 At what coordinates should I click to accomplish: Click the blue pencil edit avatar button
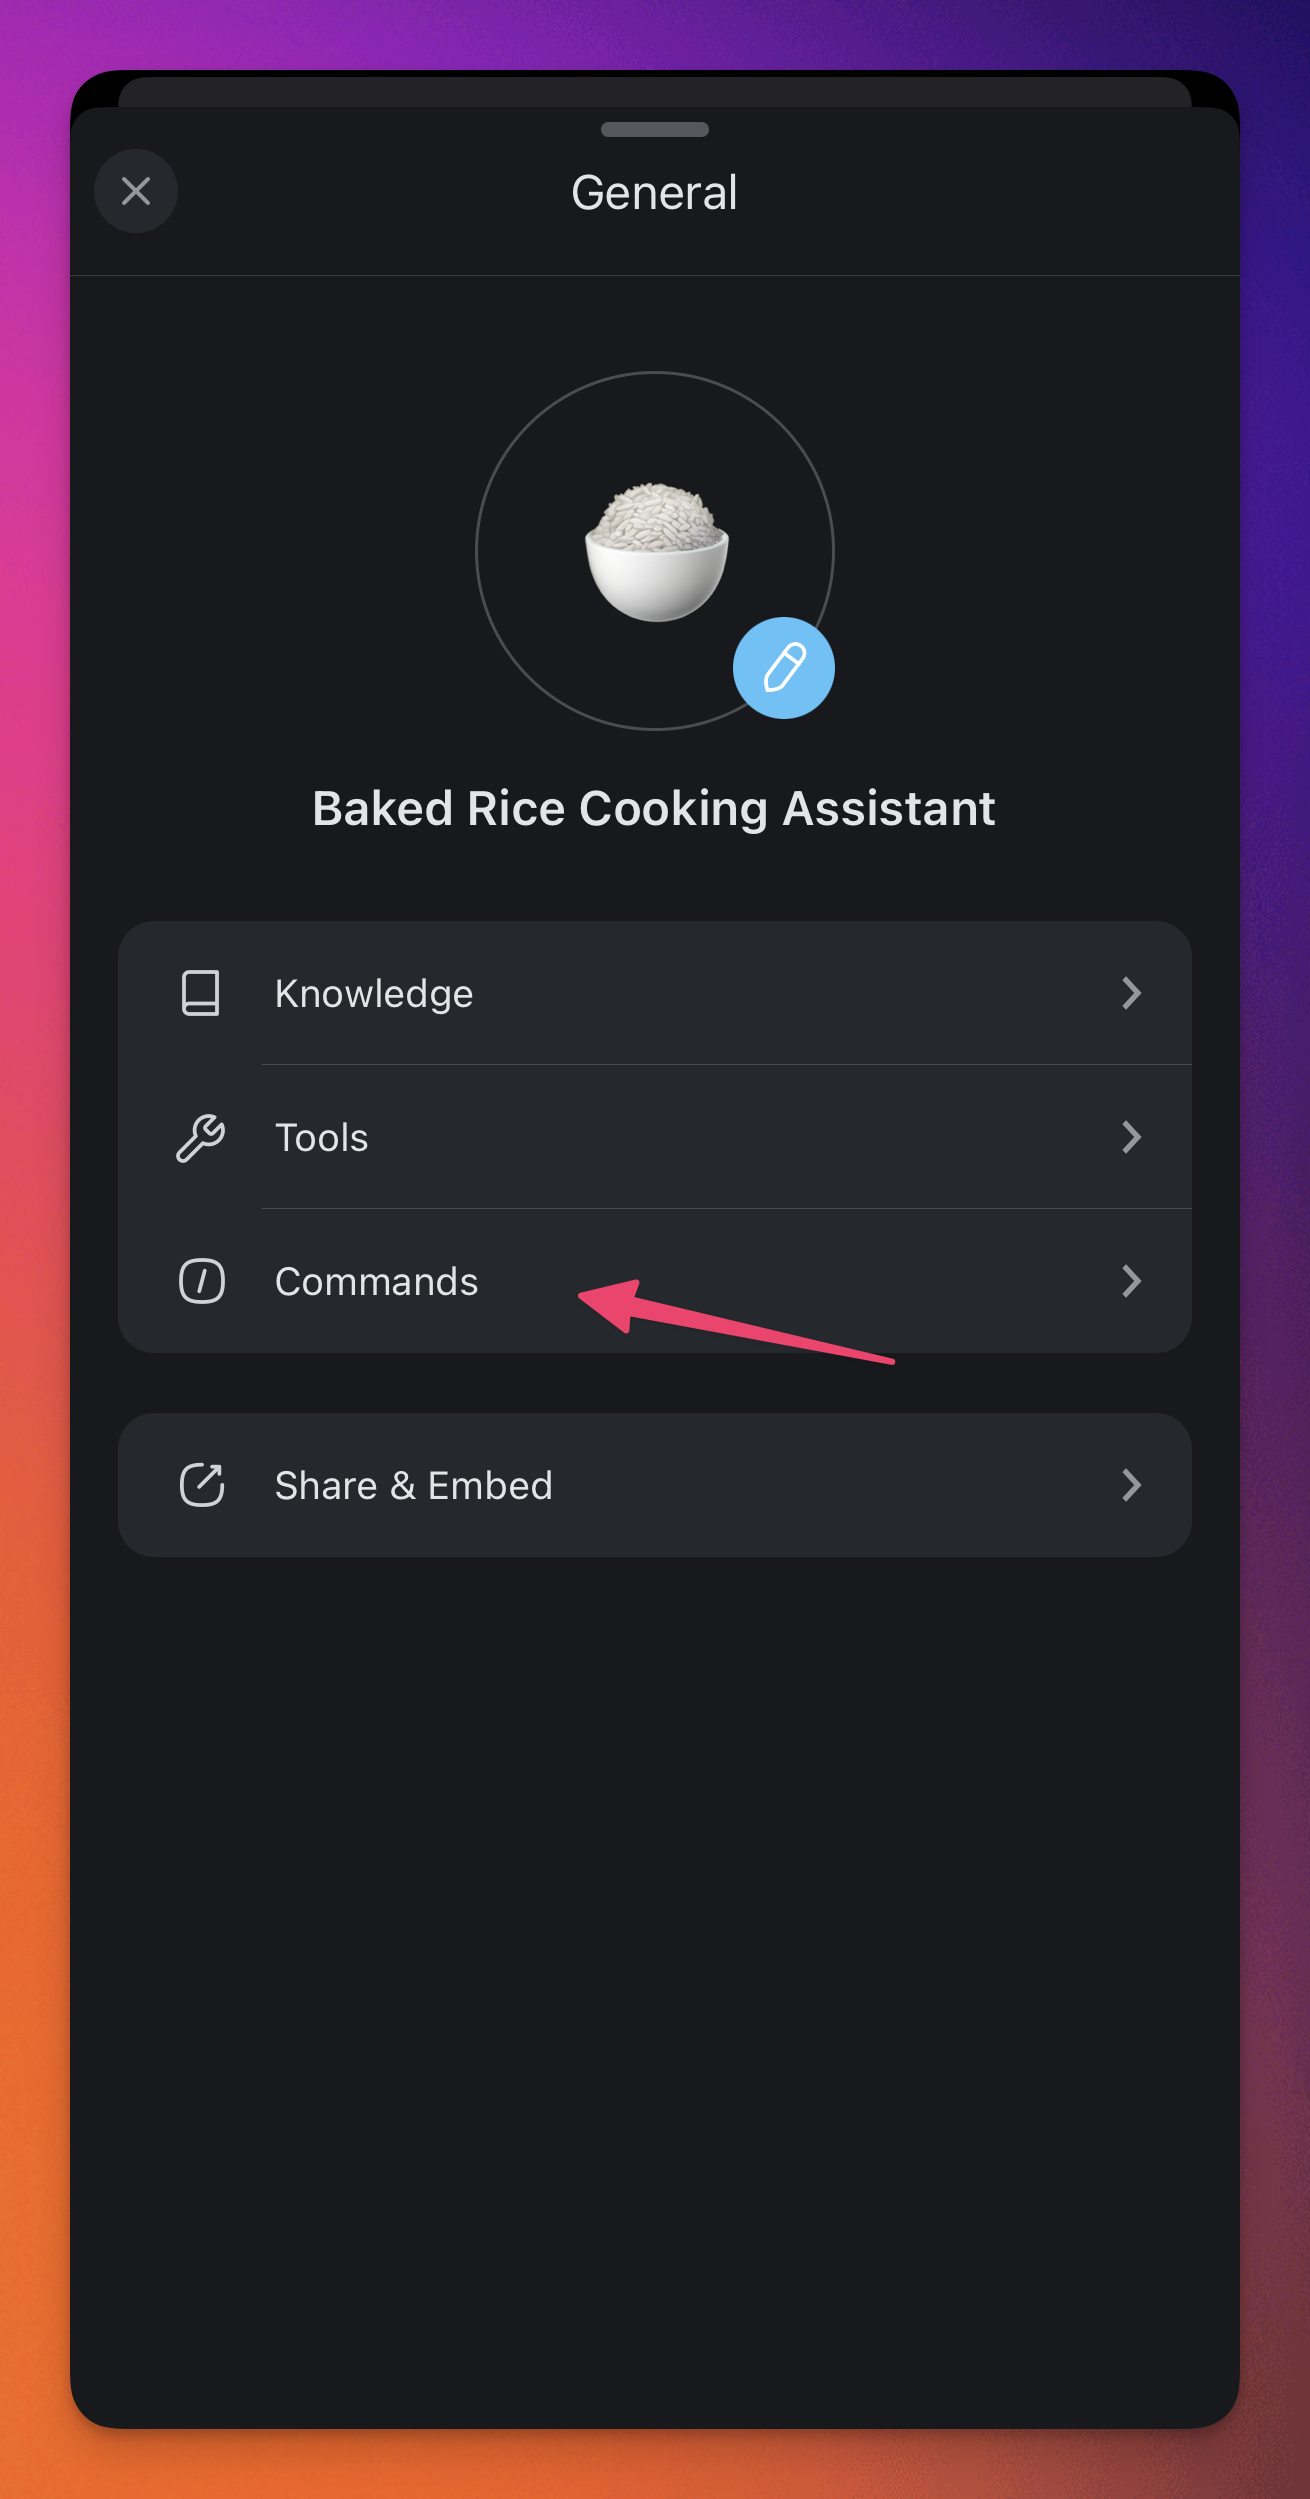[784, 668]
